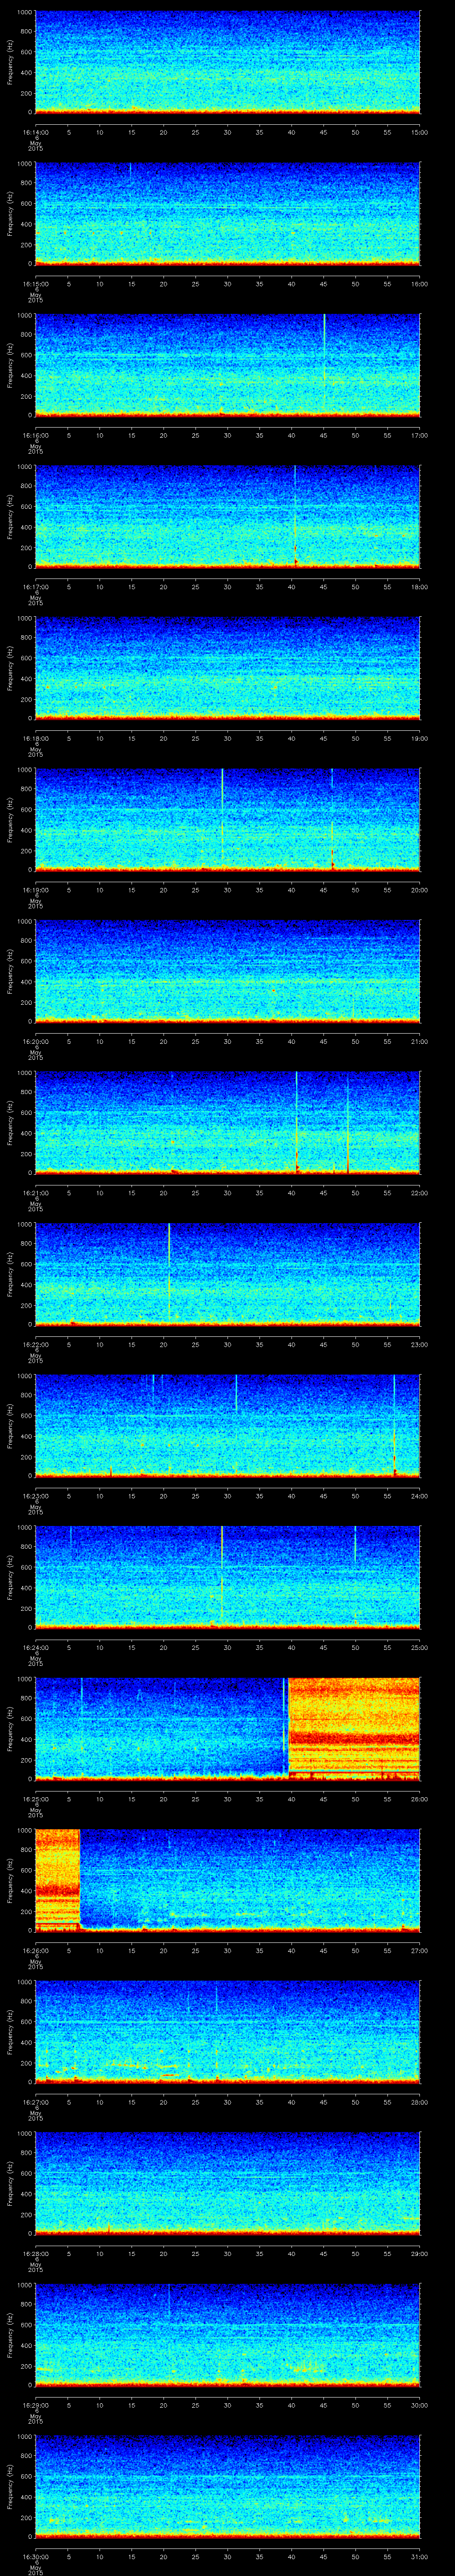Viewport: 455px width, 2576px height.
Task: Click the 16:21:00 start time label
Action: 35,1193
